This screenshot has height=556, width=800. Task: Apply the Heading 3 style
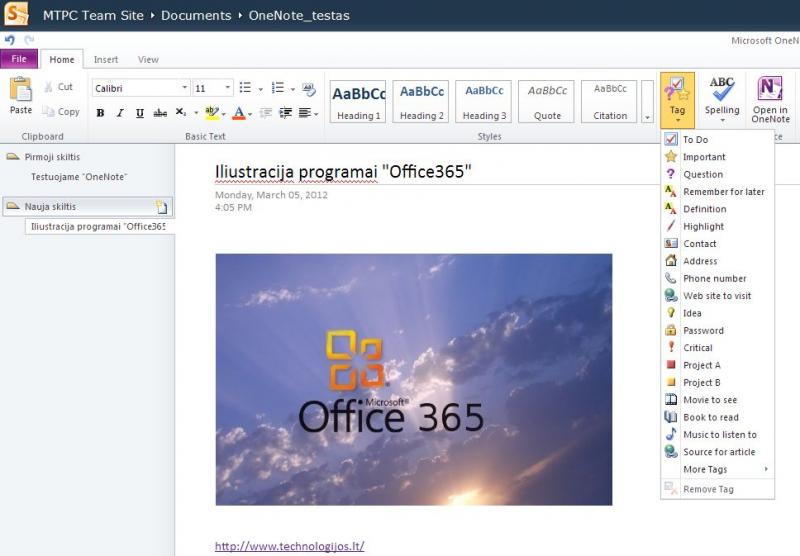(x=484, y=101)
